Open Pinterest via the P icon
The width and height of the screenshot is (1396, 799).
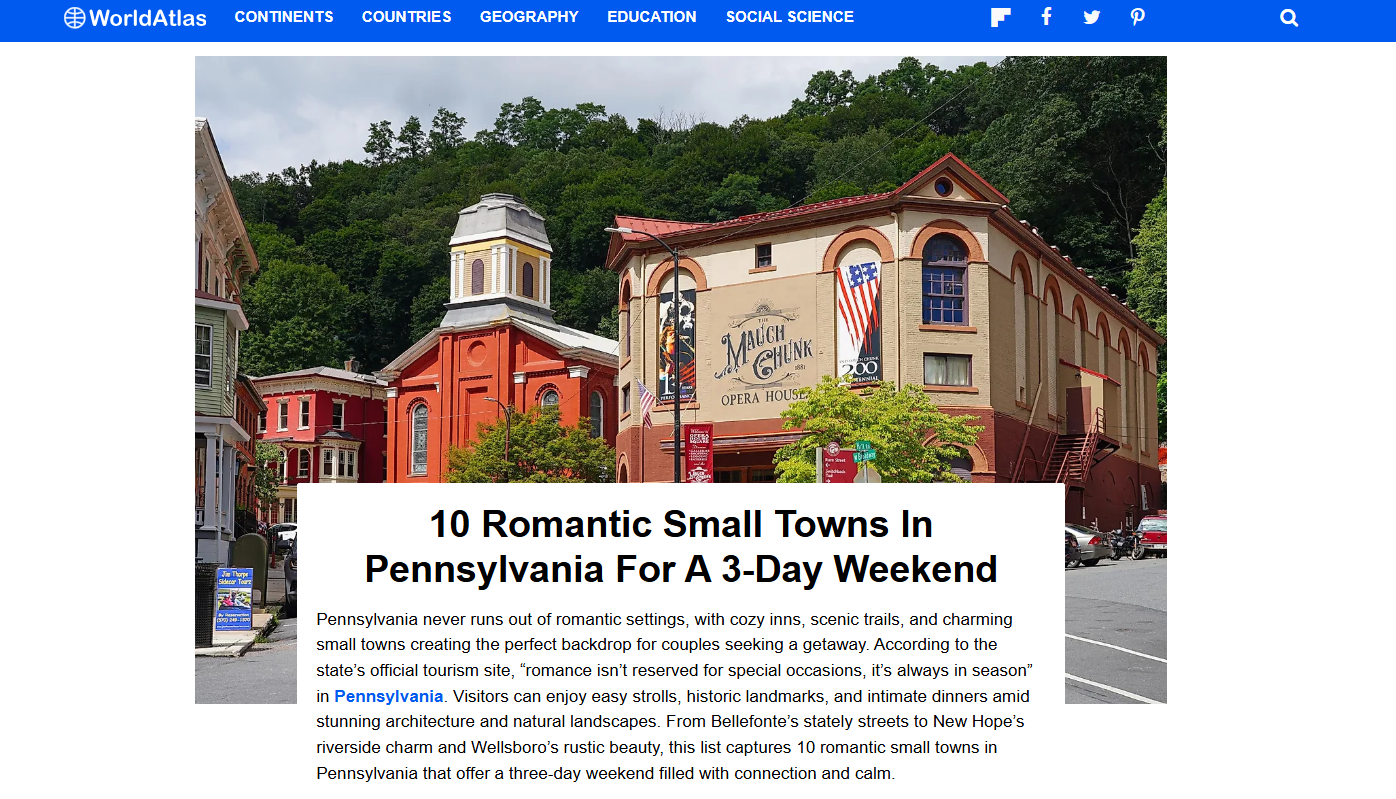[1137, 16]
